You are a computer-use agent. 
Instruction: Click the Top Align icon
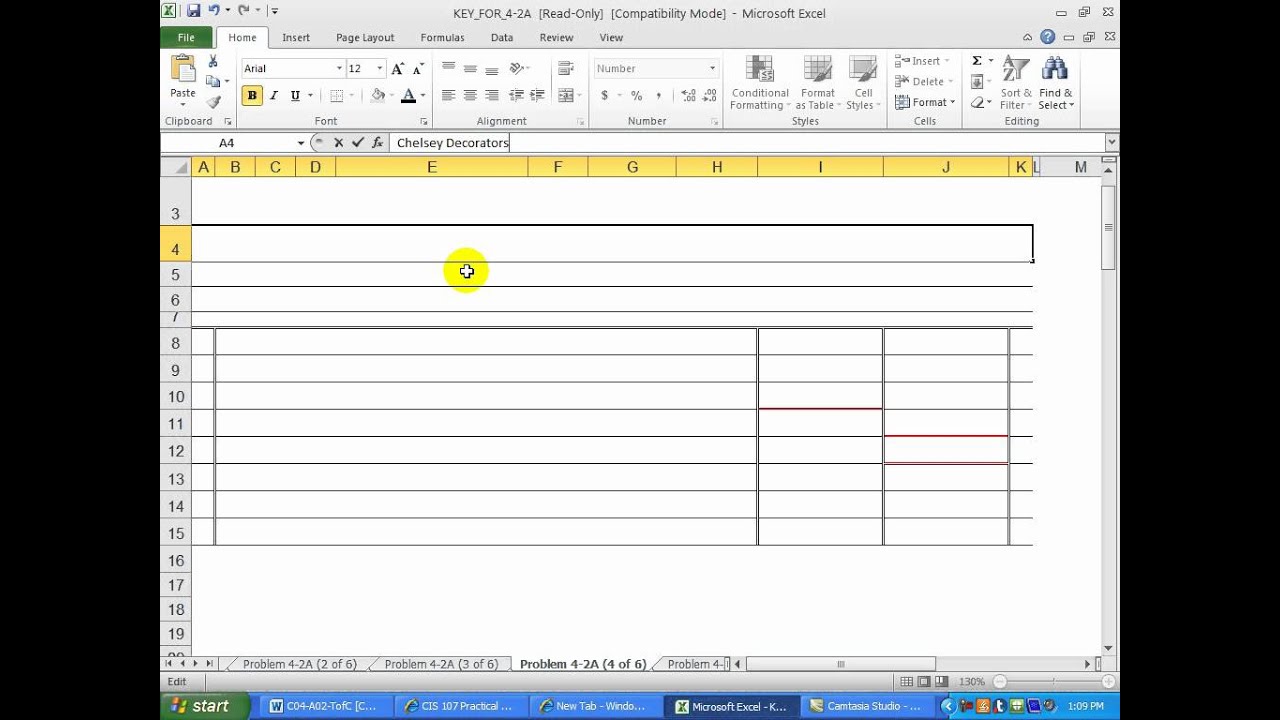coord(448,68)
